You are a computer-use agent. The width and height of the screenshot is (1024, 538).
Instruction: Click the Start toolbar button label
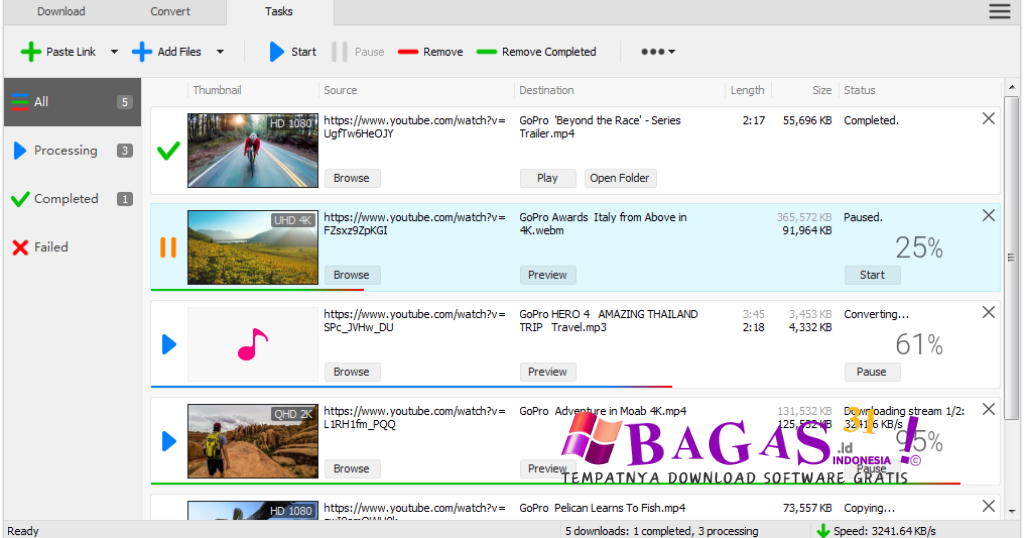304,52
